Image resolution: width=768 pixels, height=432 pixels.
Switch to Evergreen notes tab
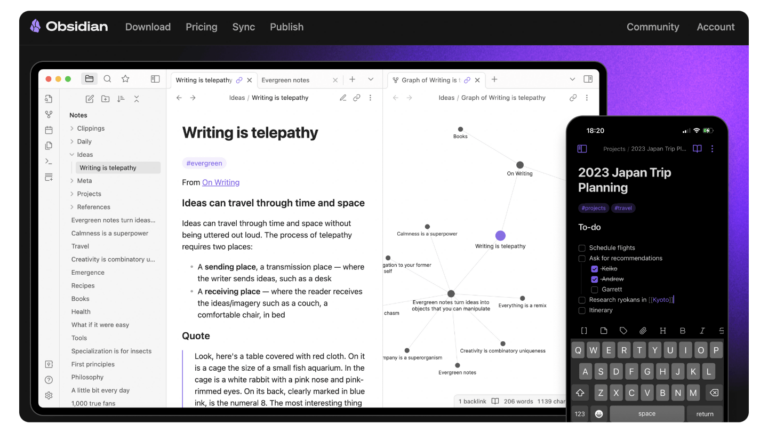[x=299, y=80]
